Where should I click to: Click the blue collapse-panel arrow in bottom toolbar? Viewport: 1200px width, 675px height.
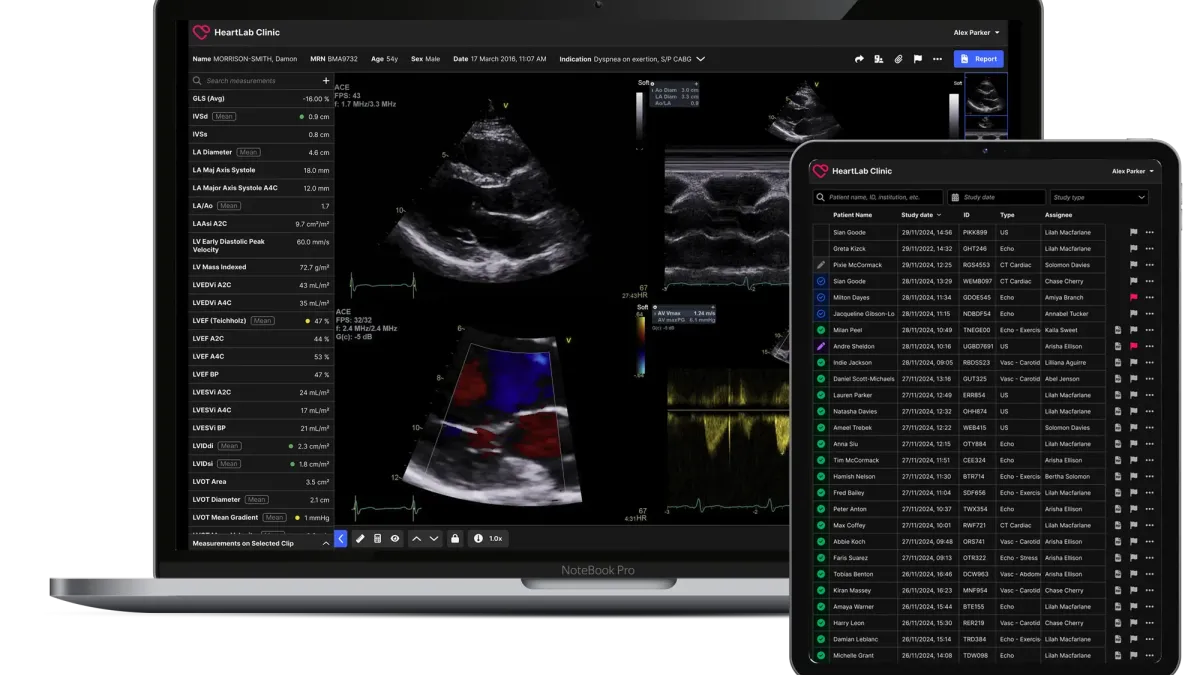point(340,538)
